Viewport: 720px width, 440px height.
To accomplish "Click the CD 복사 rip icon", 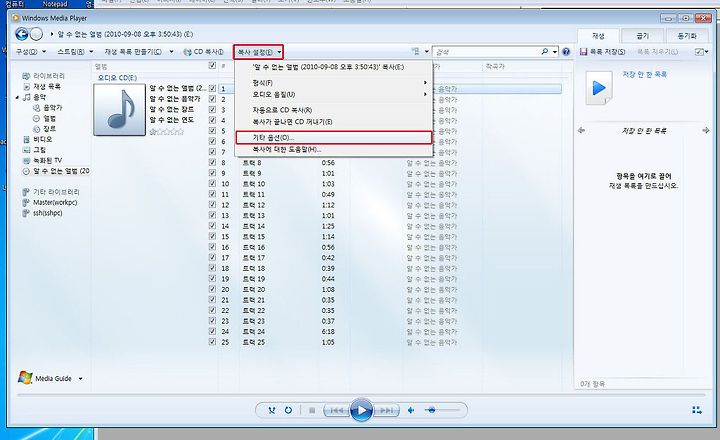I will [187, 52].
